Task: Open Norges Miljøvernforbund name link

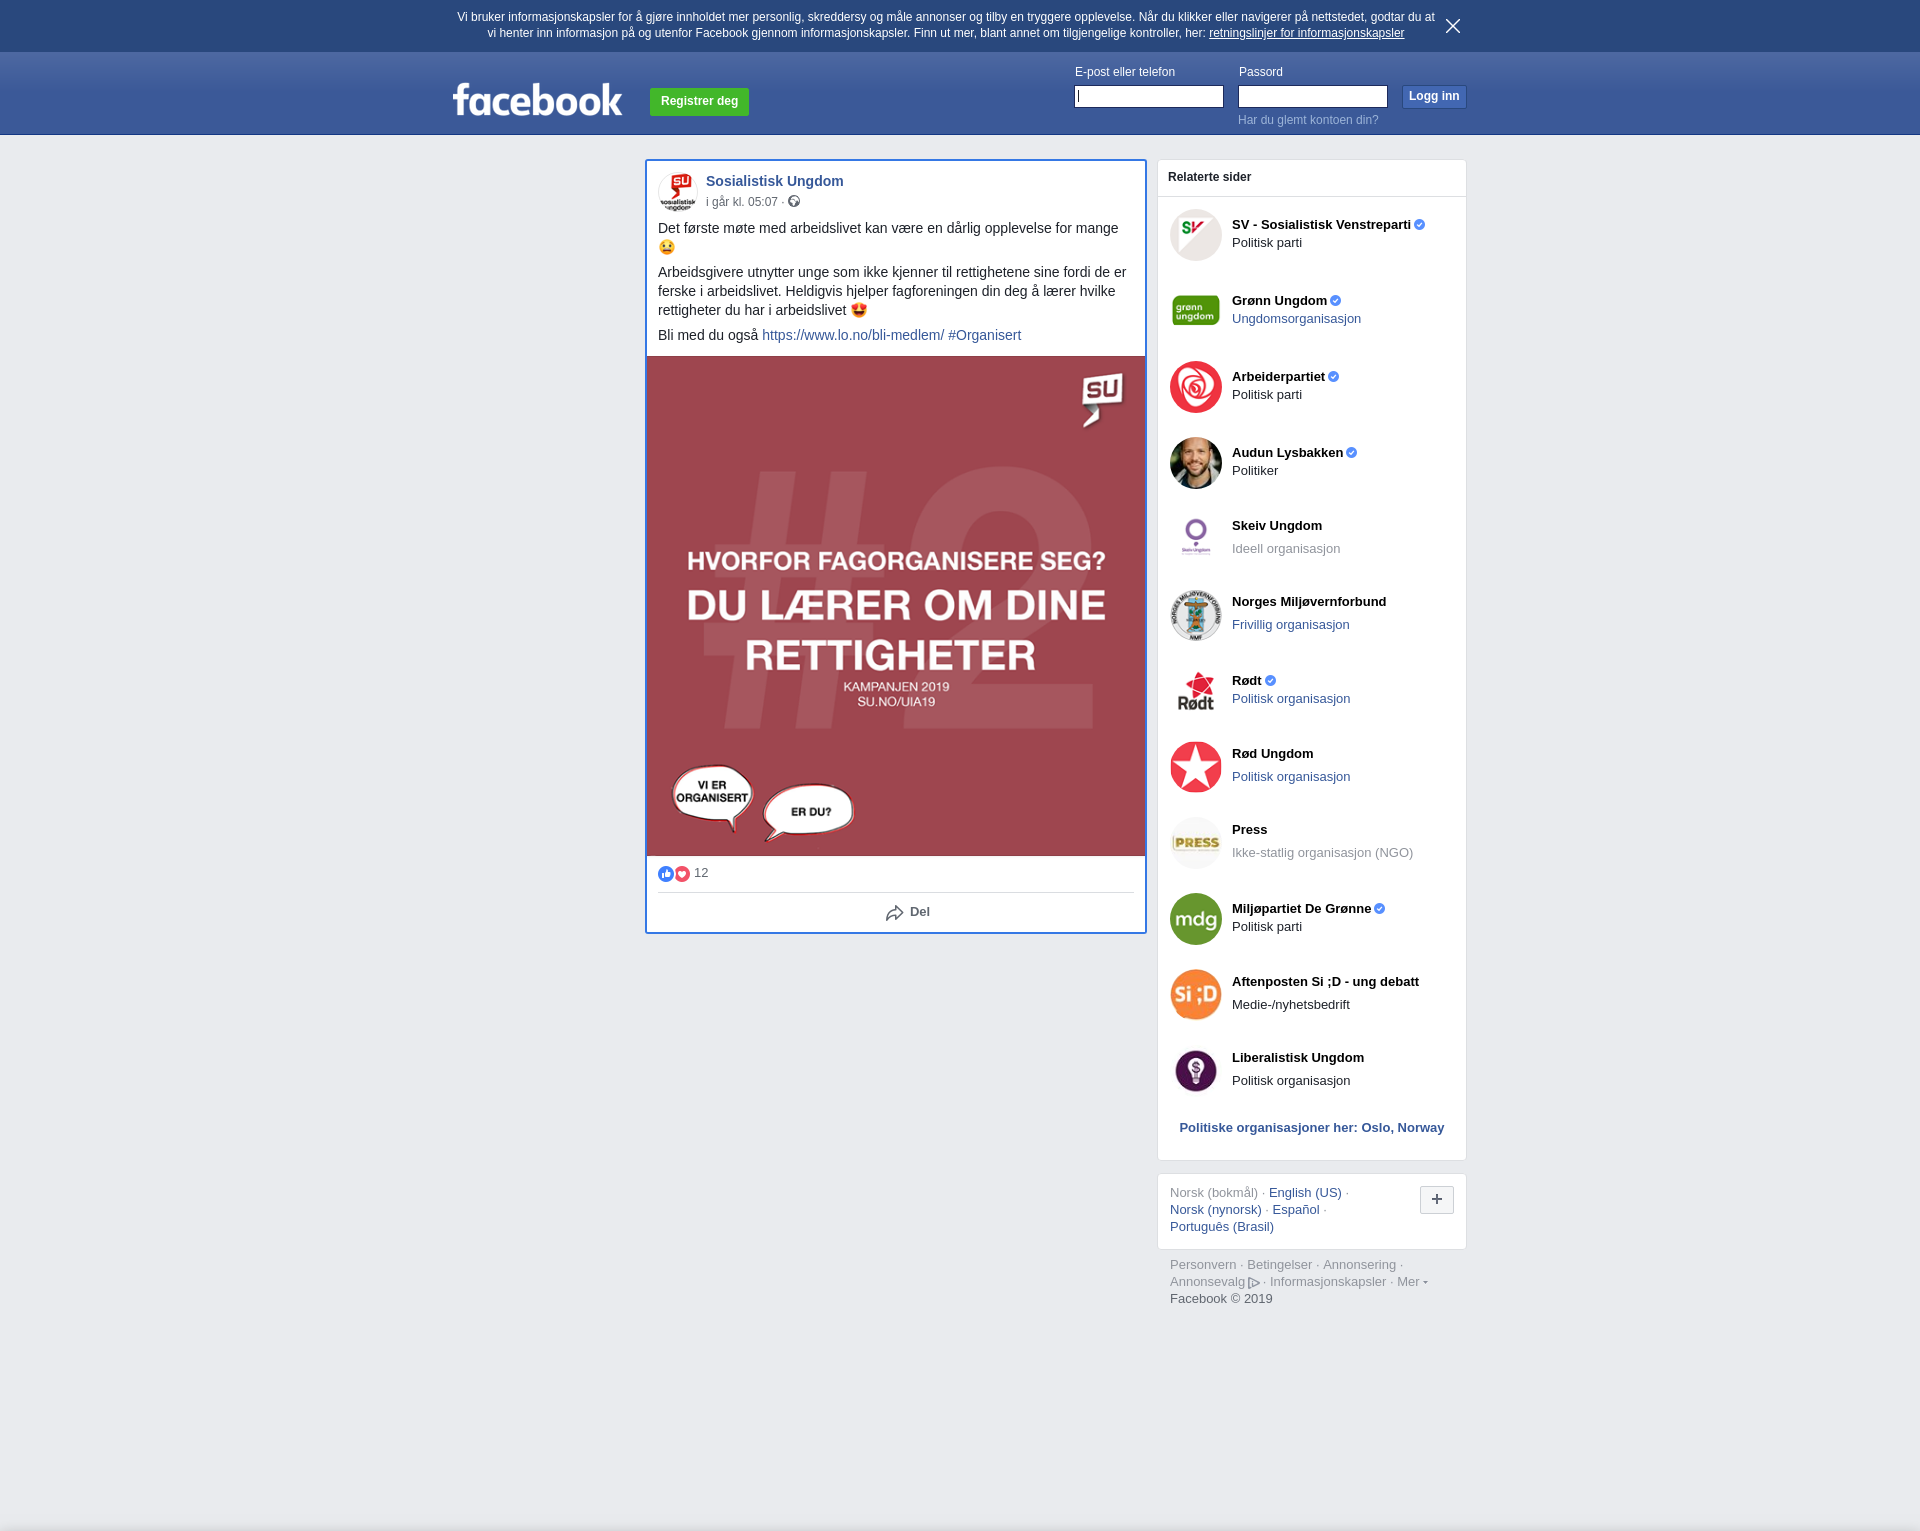Action: (1309, 602)
